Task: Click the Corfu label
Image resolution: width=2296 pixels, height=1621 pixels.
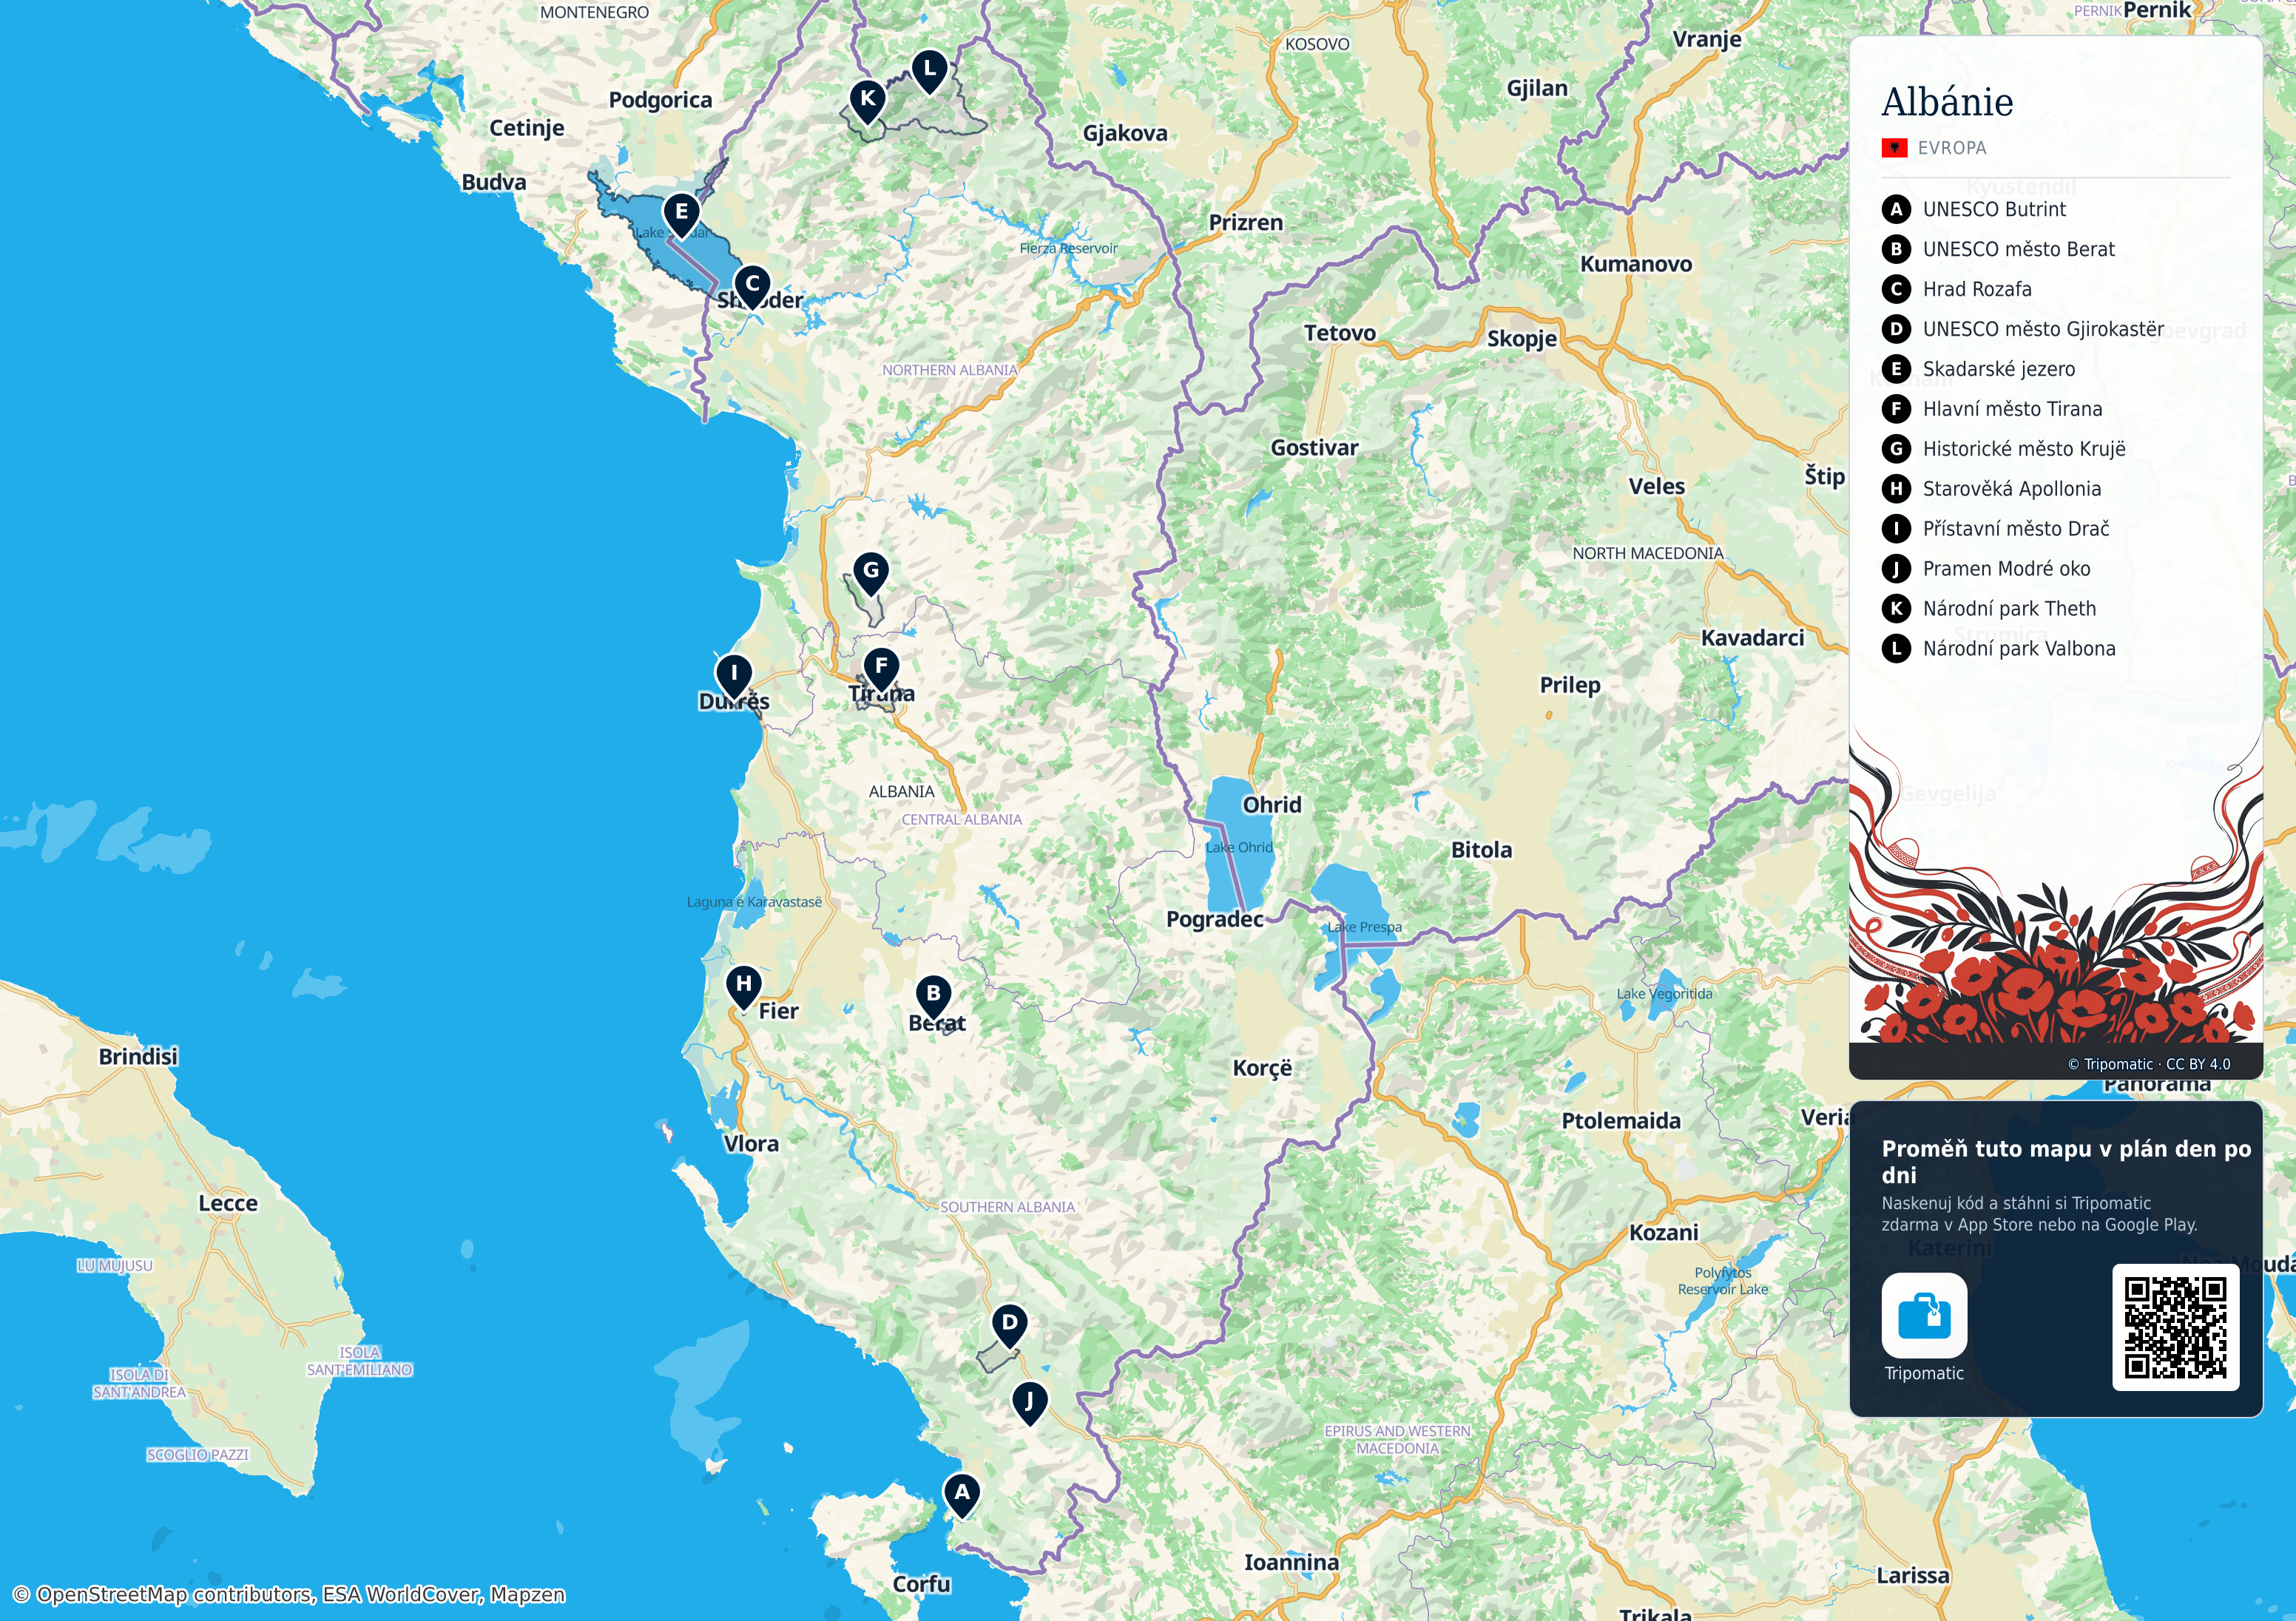Action: pos(921,1584)
